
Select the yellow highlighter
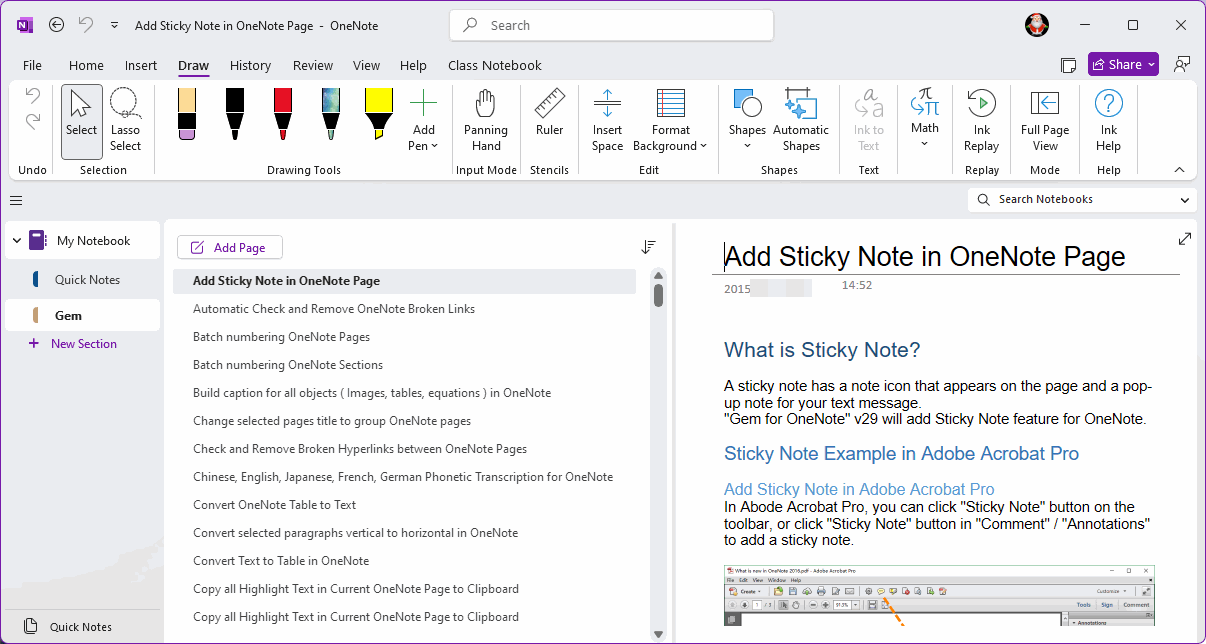click(379, 113)
